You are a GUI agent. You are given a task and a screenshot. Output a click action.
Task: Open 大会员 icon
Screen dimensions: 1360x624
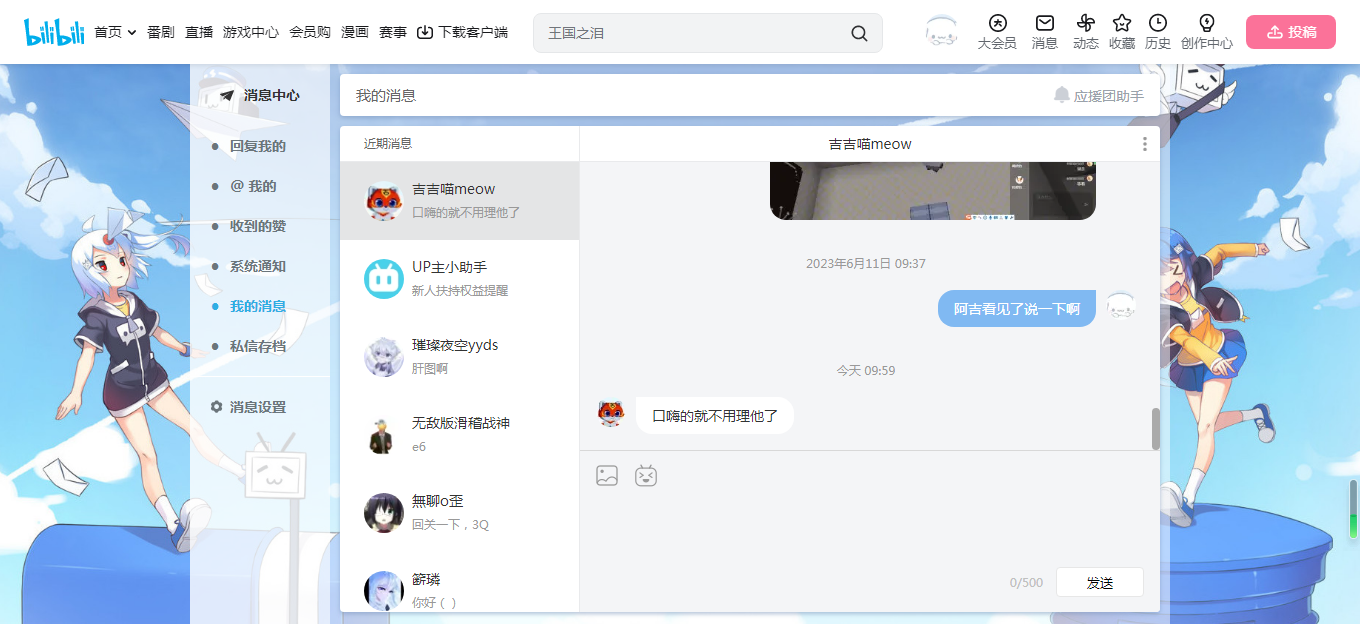pyautogui.click(x=997, y=32)
